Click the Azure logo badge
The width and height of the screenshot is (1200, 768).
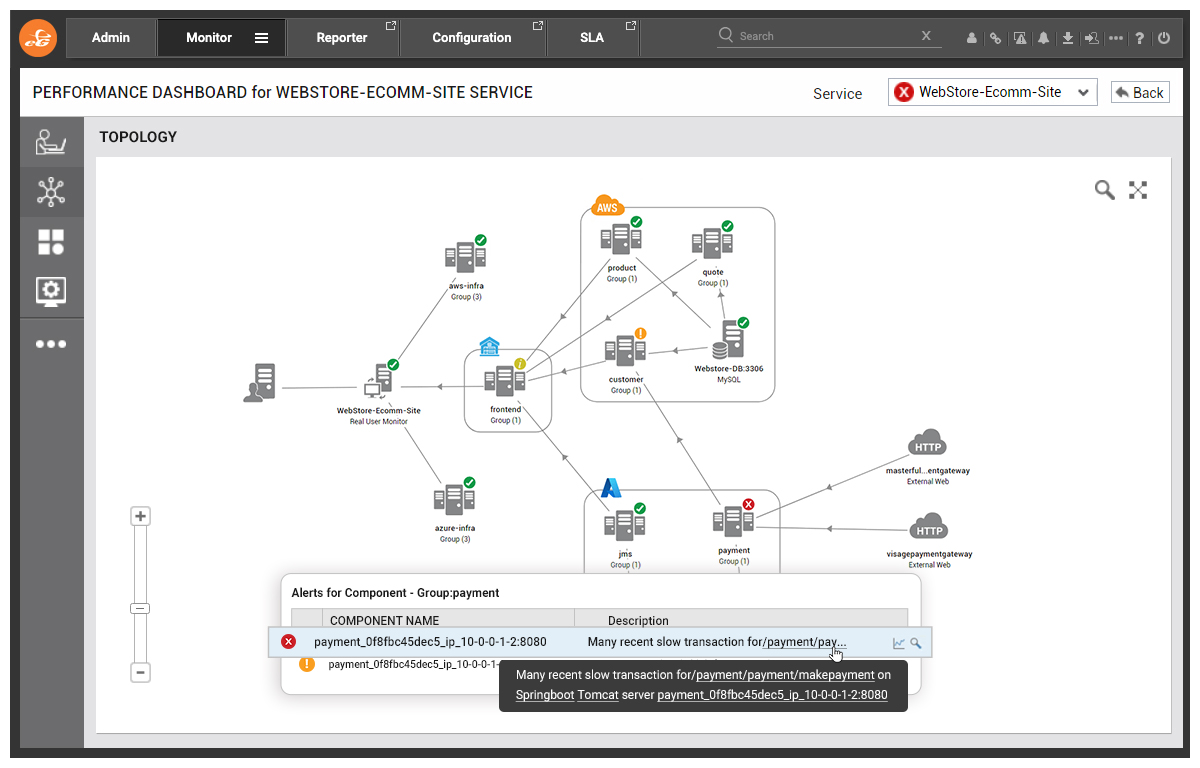point(611,488)
